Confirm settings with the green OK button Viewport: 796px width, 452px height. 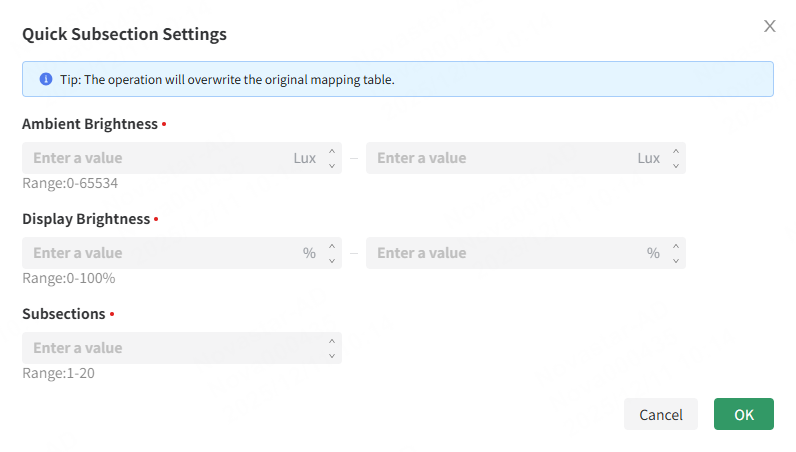point(743,414)
